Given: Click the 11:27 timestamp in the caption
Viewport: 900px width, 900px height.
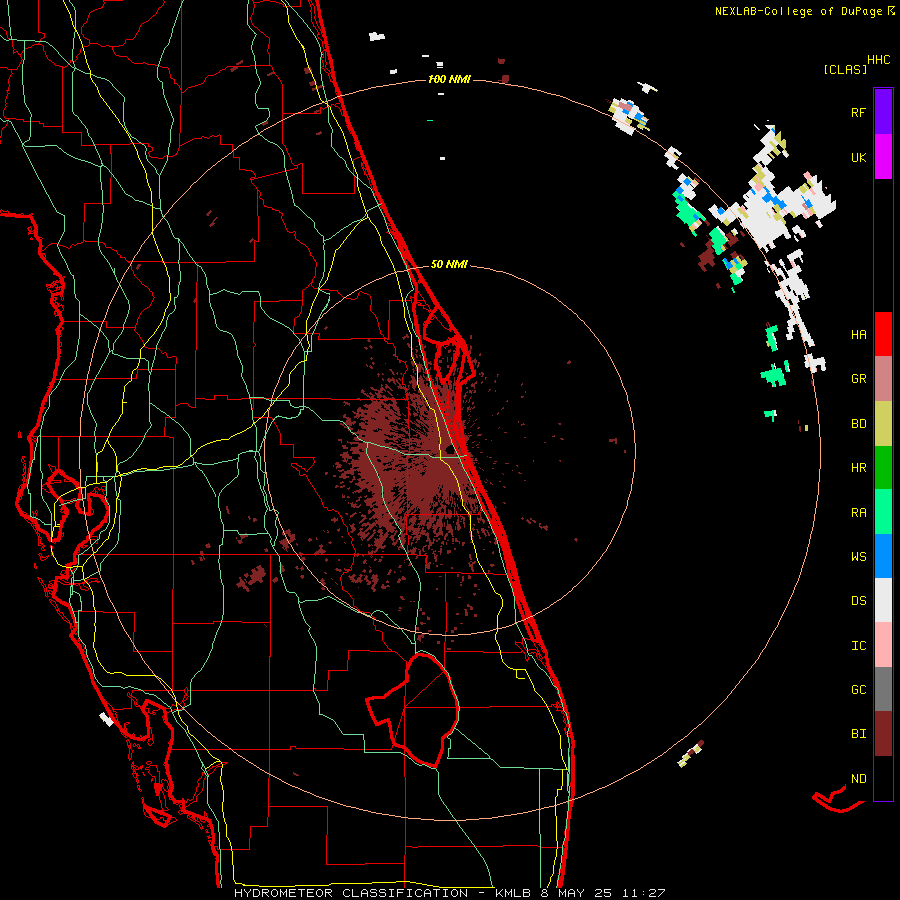Looking at the screenshot, I should click(x=645, y=893).
